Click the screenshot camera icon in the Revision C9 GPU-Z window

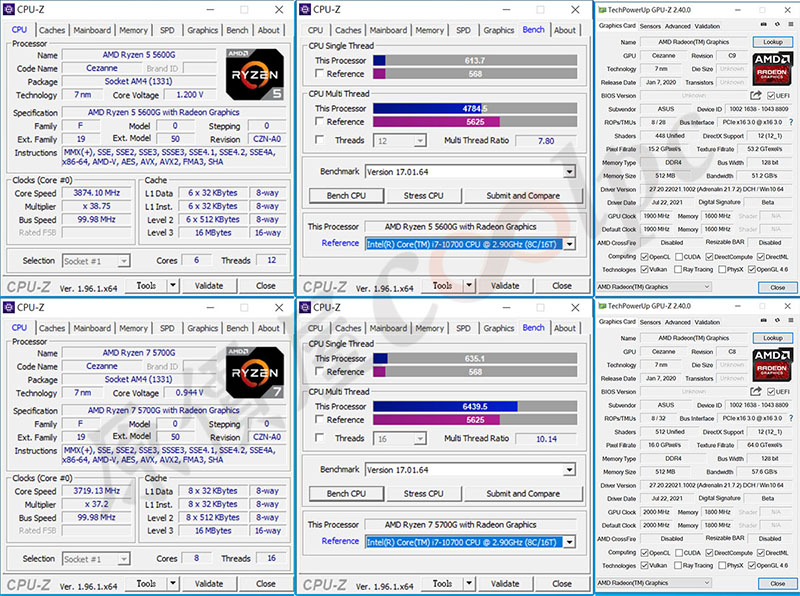[x=764, y=24]
